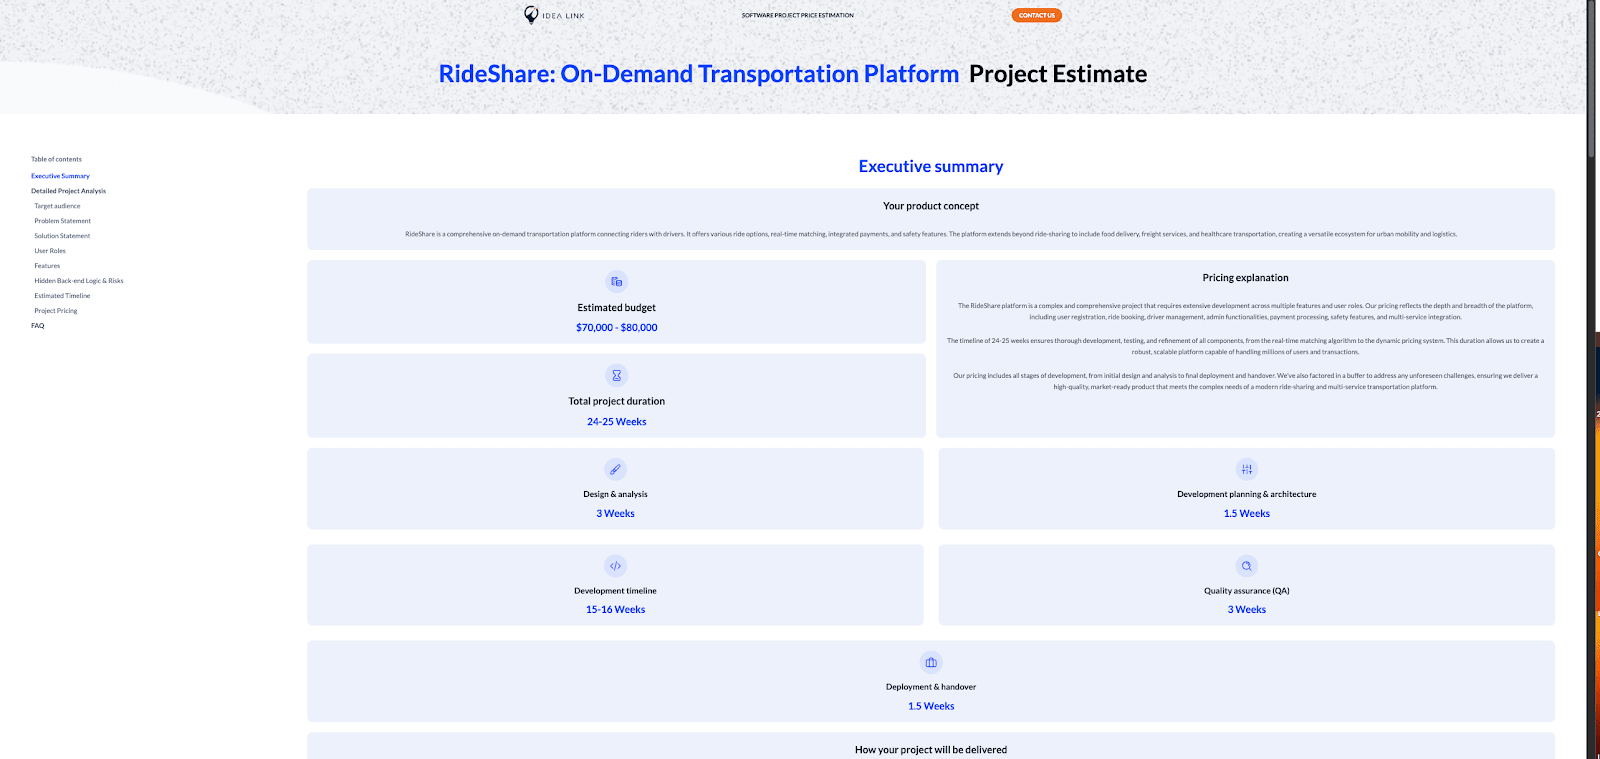Open Detailed Project Analysis section link
1600x759 pixels.
68,191
